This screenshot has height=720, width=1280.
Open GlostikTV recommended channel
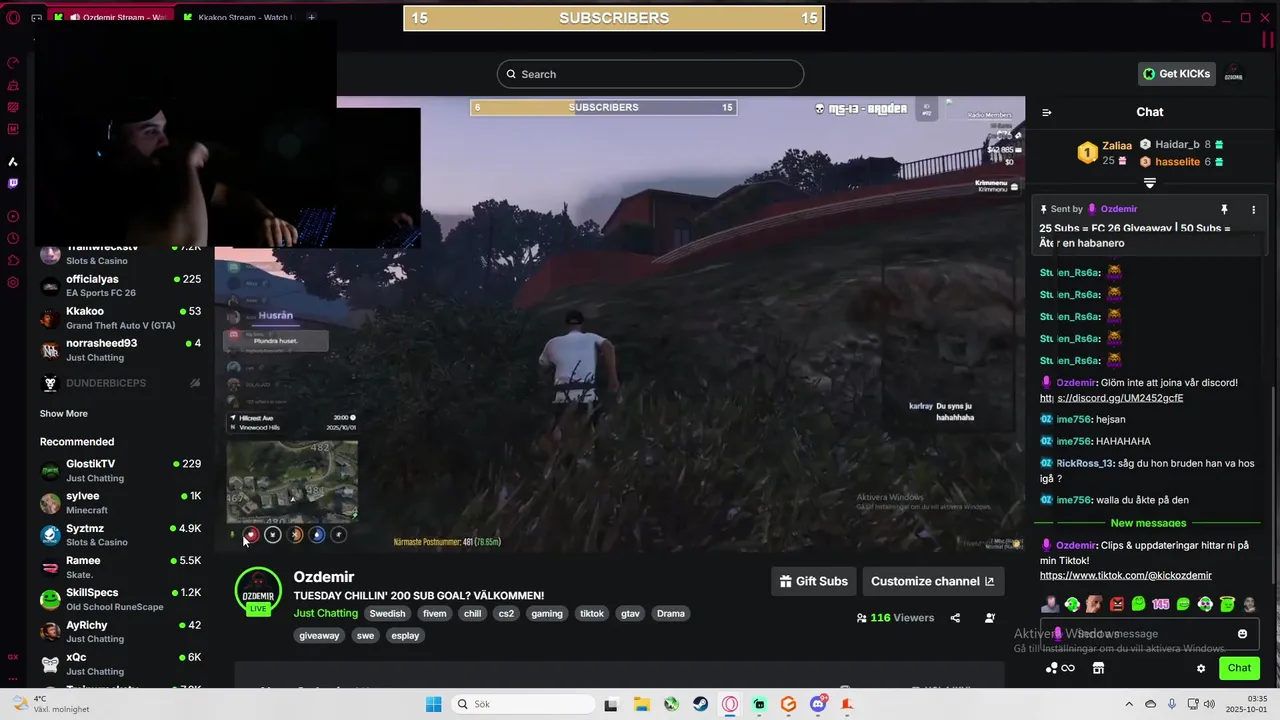coord(120,470)
